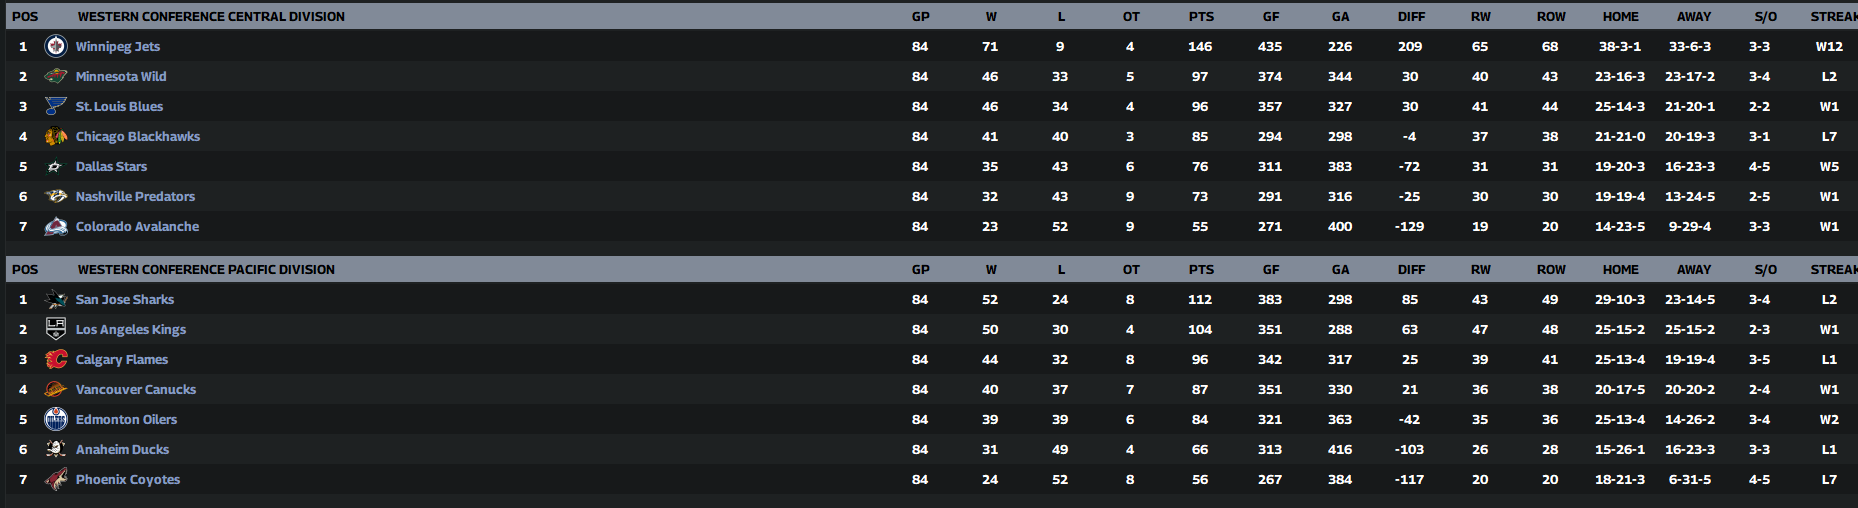This screenshot has height=508, width=1858.
Task: Sort Pacific Division by W column header
Action: [x=991, y=270]
